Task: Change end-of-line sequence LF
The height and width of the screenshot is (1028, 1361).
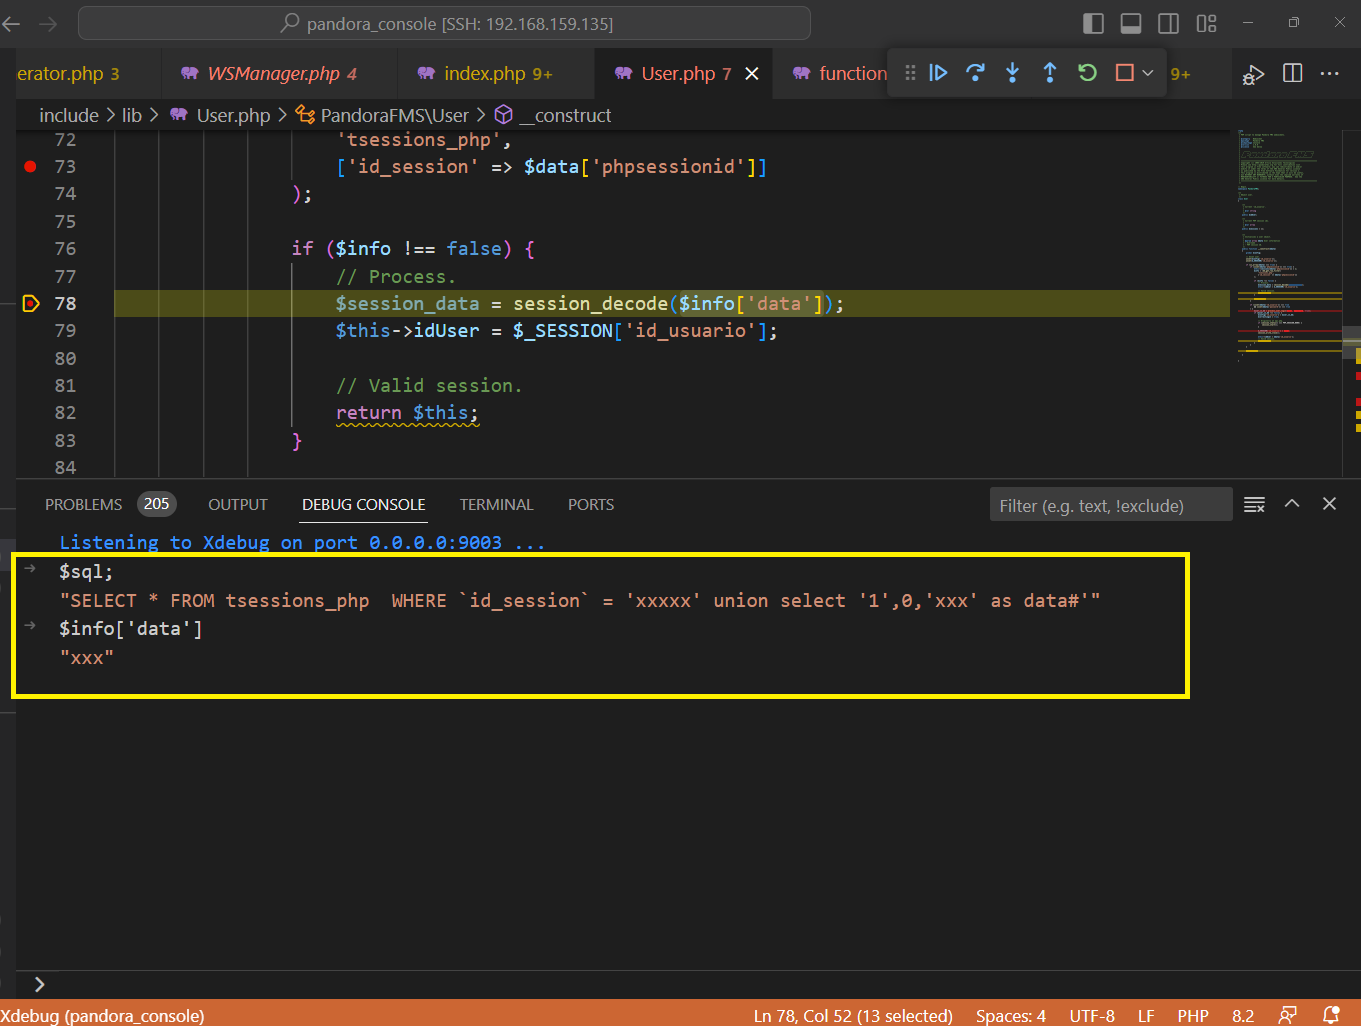Action: pyautogui.click(x=1146, y=1015)
